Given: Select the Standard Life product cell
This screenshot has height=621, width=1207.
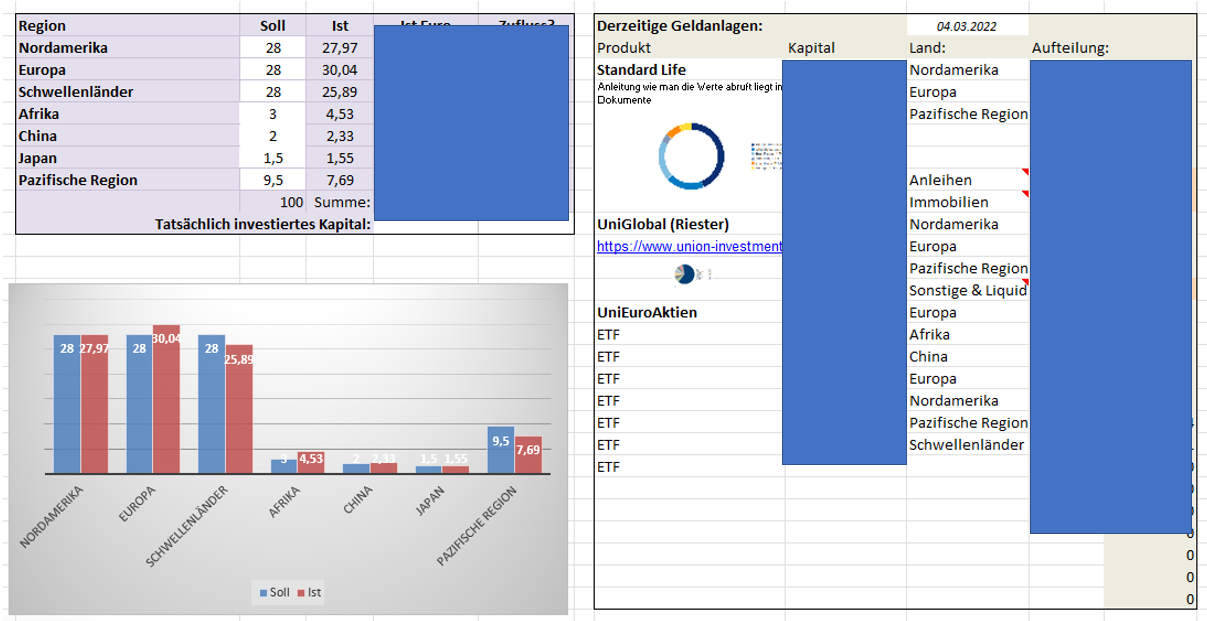Looking at the screenshot, I should pyautogui.click(x=689, y=70).
